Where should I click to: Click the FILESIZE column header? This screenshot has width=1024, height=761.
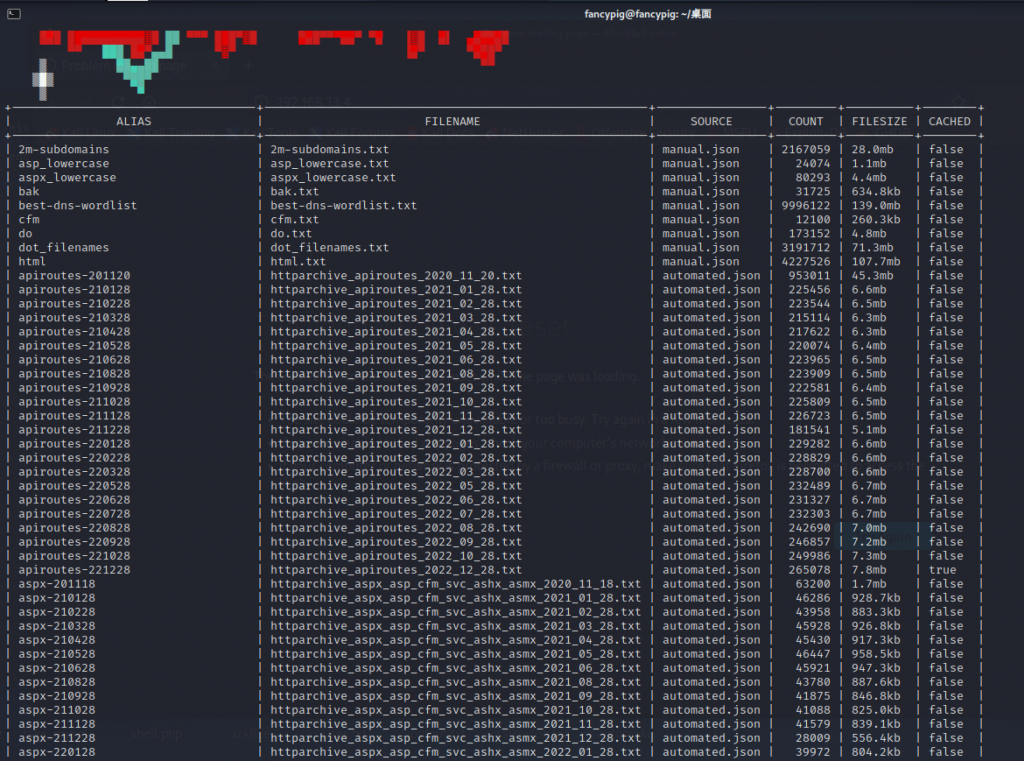879,121
